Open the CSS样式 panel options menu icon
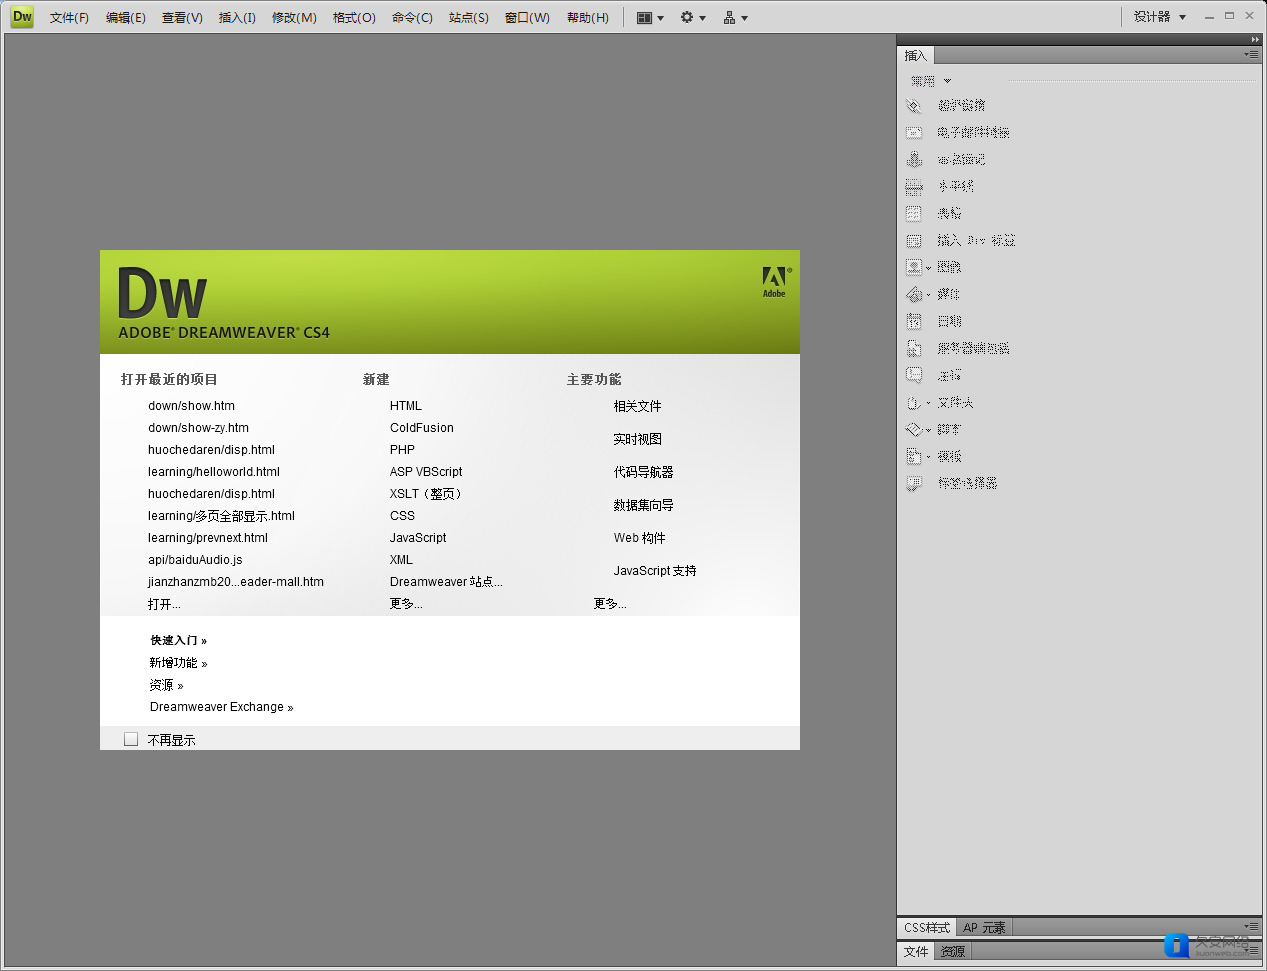Viewport: 1267px width, 971px height. 1252,927
